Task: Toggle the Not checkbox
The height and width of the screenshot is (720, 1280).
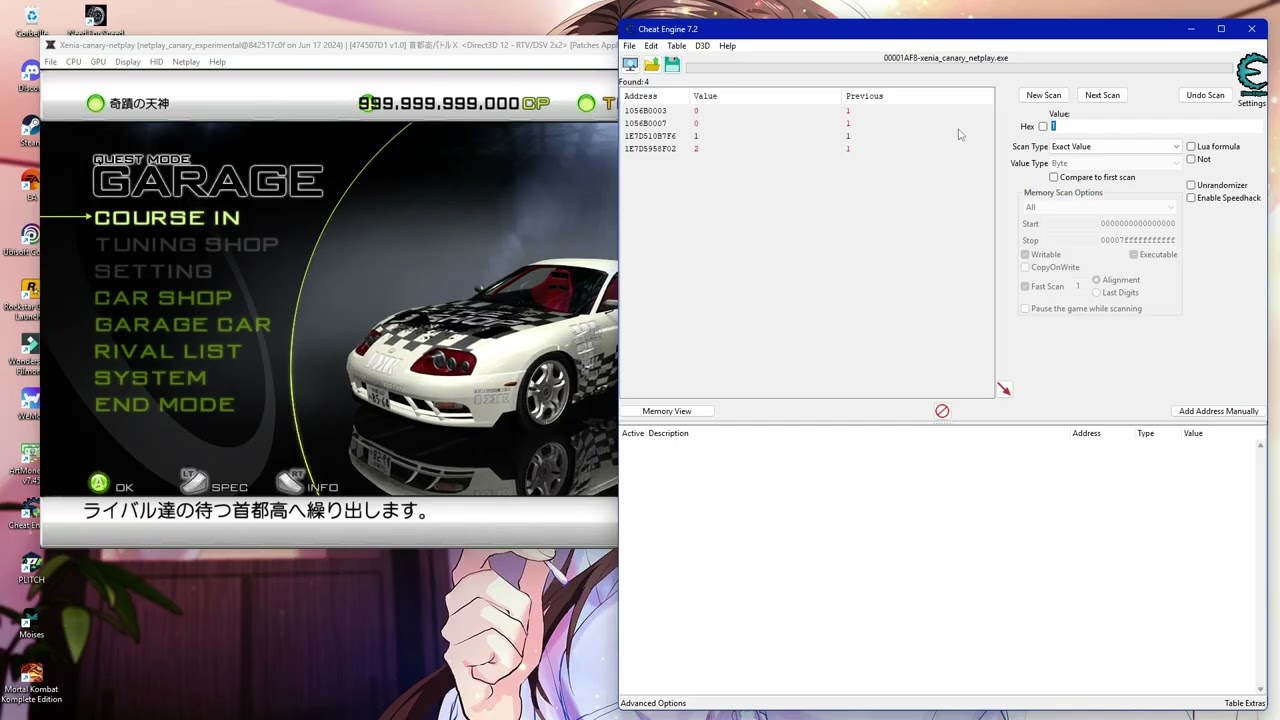Action: tap(1191, 159)
